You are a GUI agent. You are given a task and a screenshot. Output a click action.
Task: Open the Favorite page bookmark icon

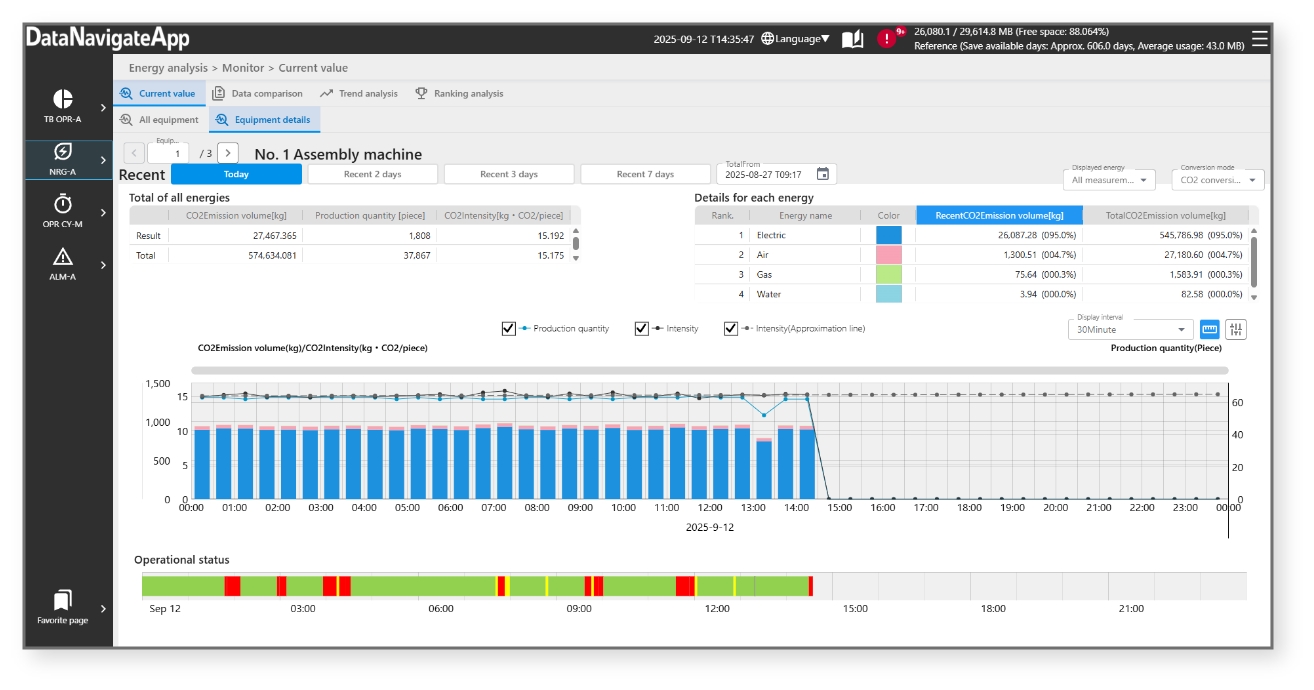63,601
